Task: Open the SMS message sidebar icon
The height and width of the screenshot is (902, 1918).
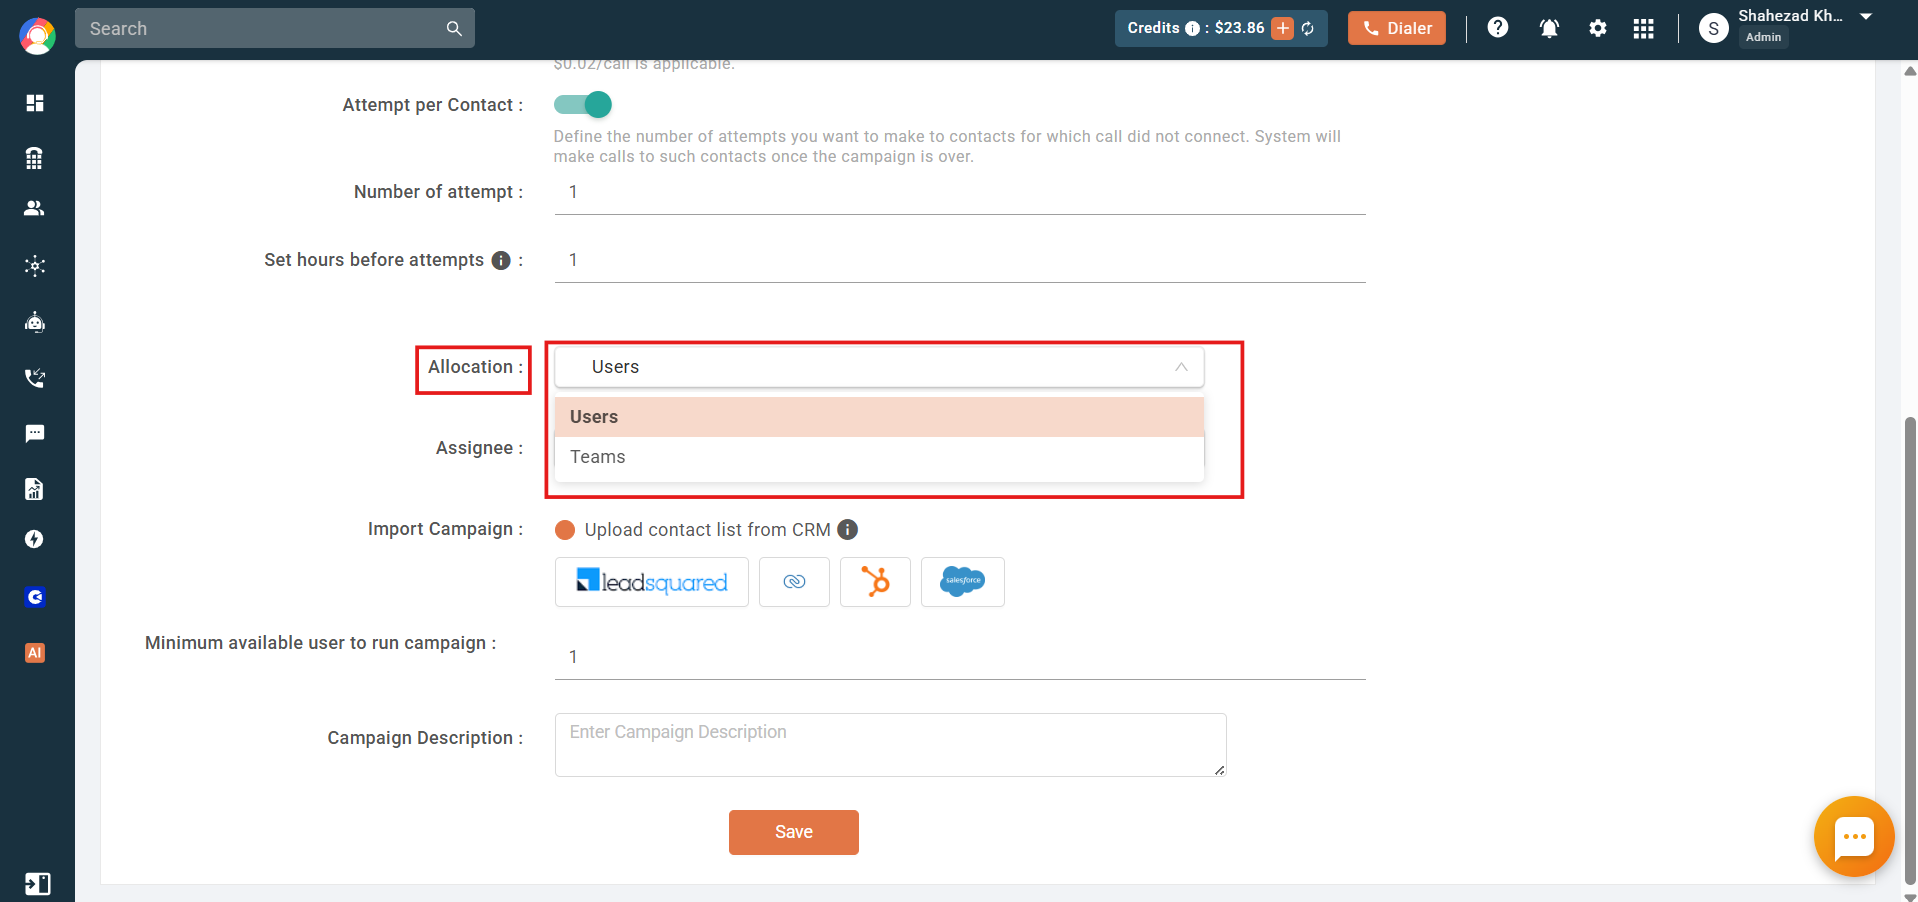Action: 35,433
